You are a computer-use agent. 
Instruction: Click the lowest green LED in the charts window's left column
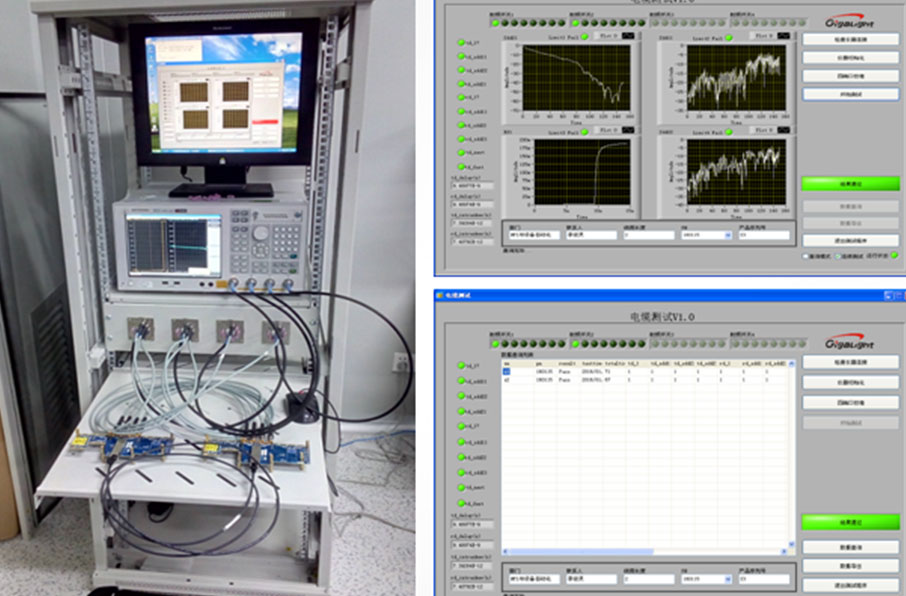tap(461, 166)
